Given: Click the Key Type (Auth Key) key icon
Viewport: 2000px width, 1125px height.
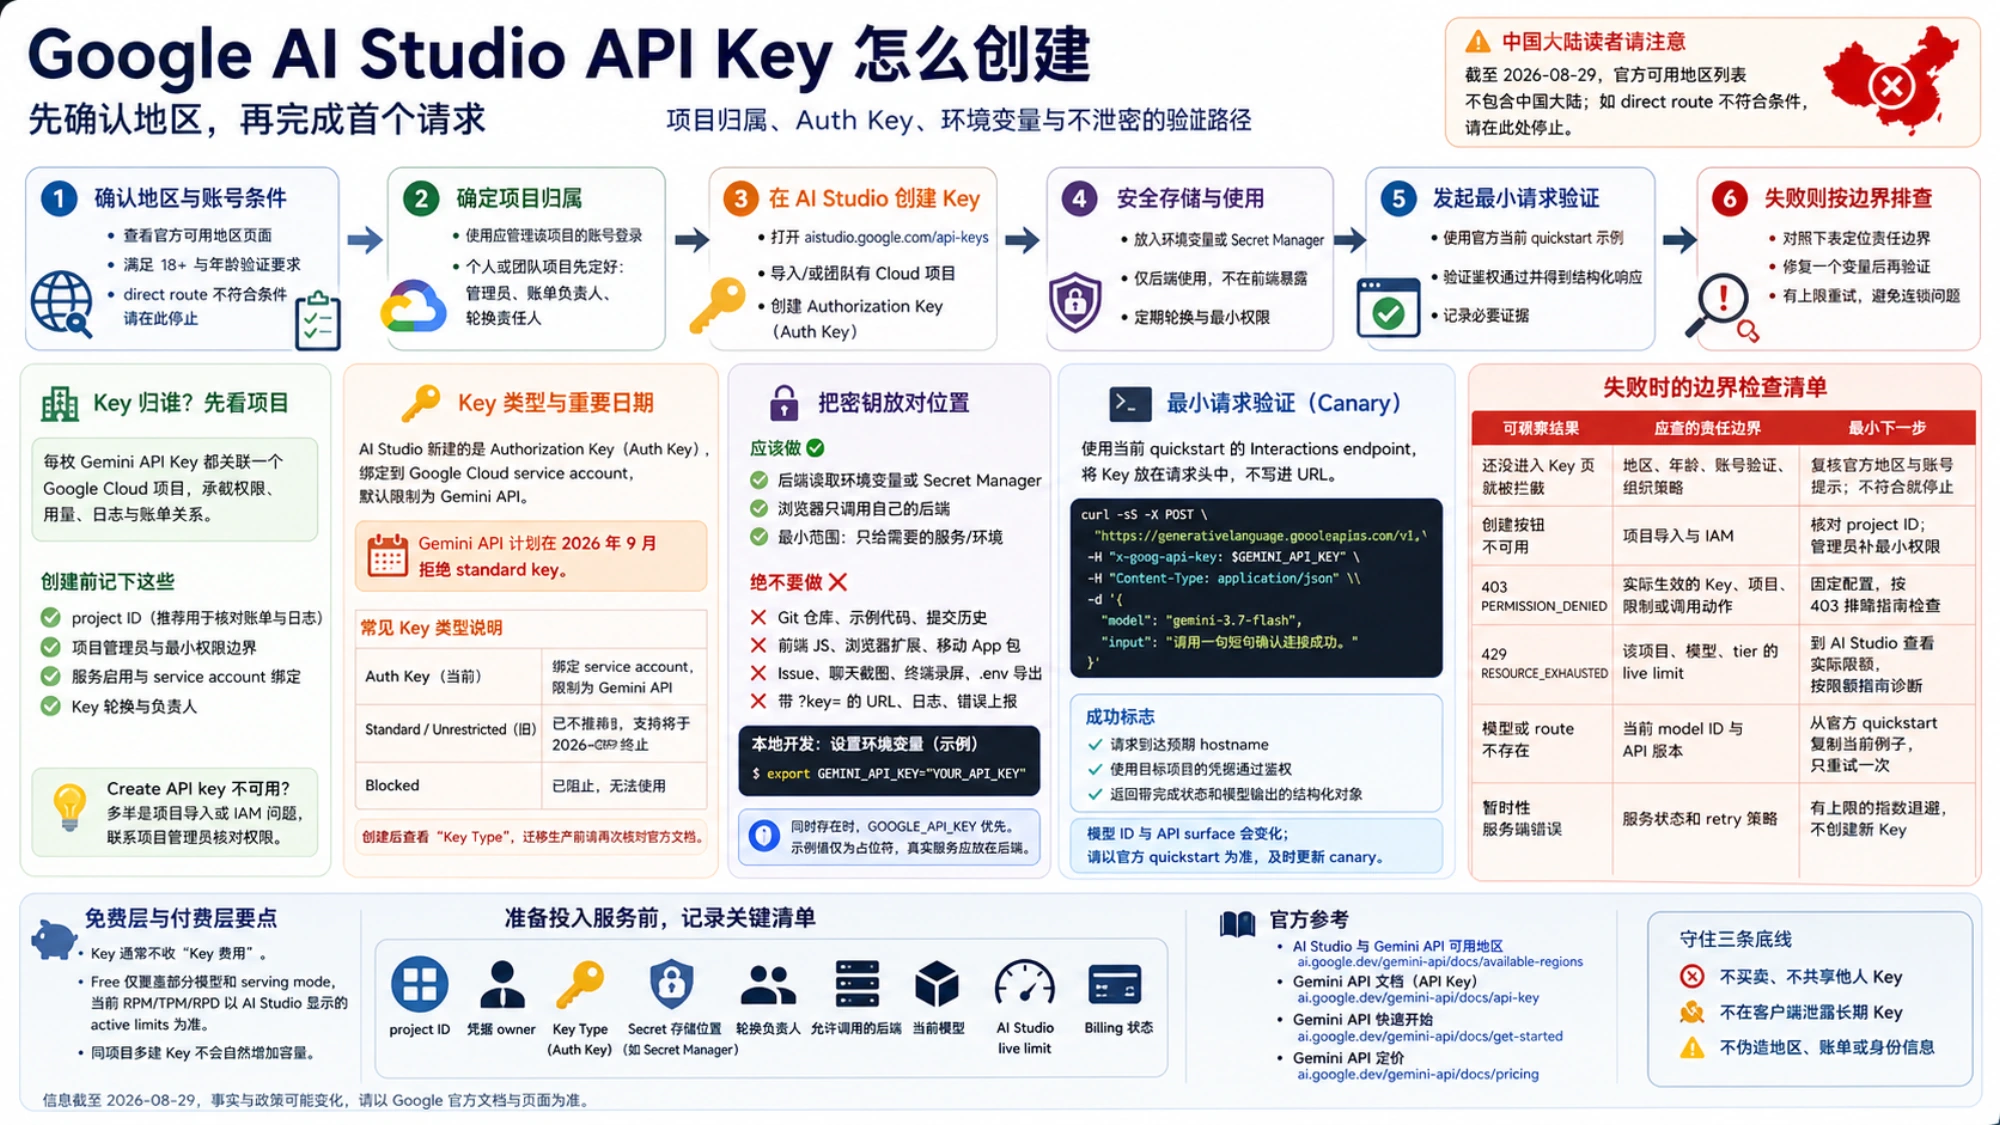Looking at the screenshot, I should coord(580,985).
